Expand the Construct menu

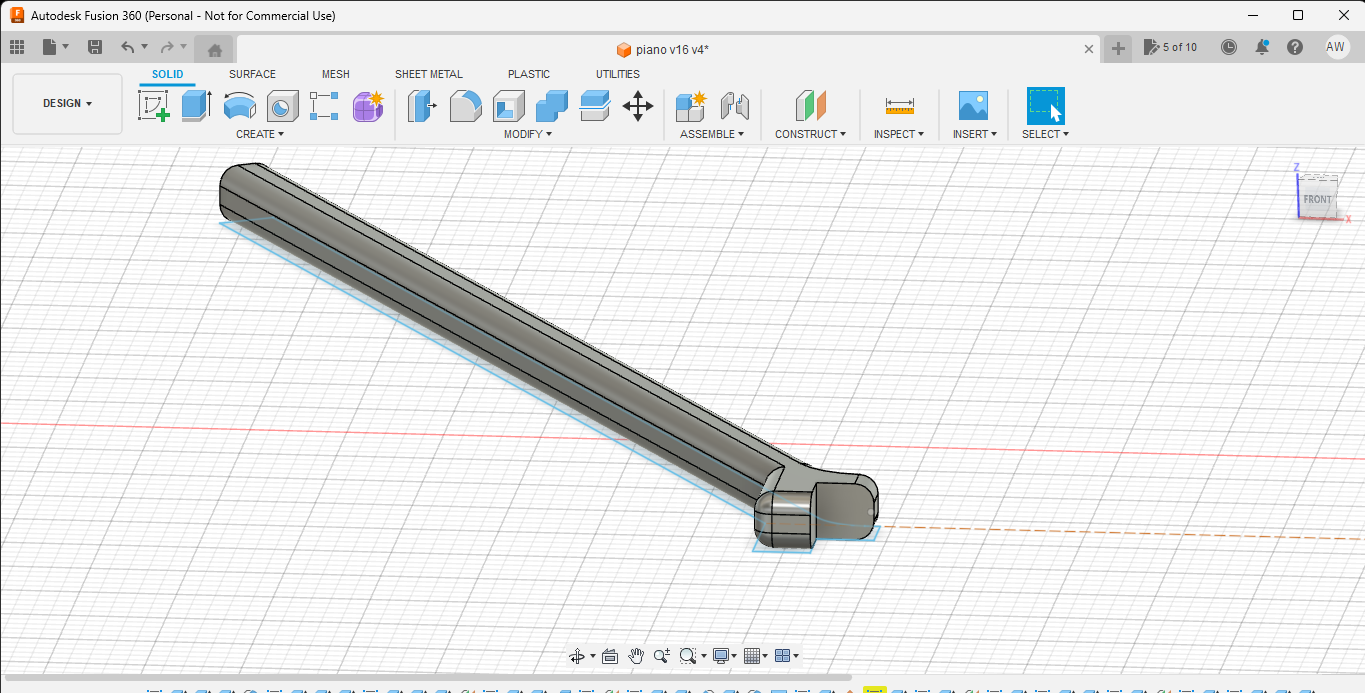point(810,134)
